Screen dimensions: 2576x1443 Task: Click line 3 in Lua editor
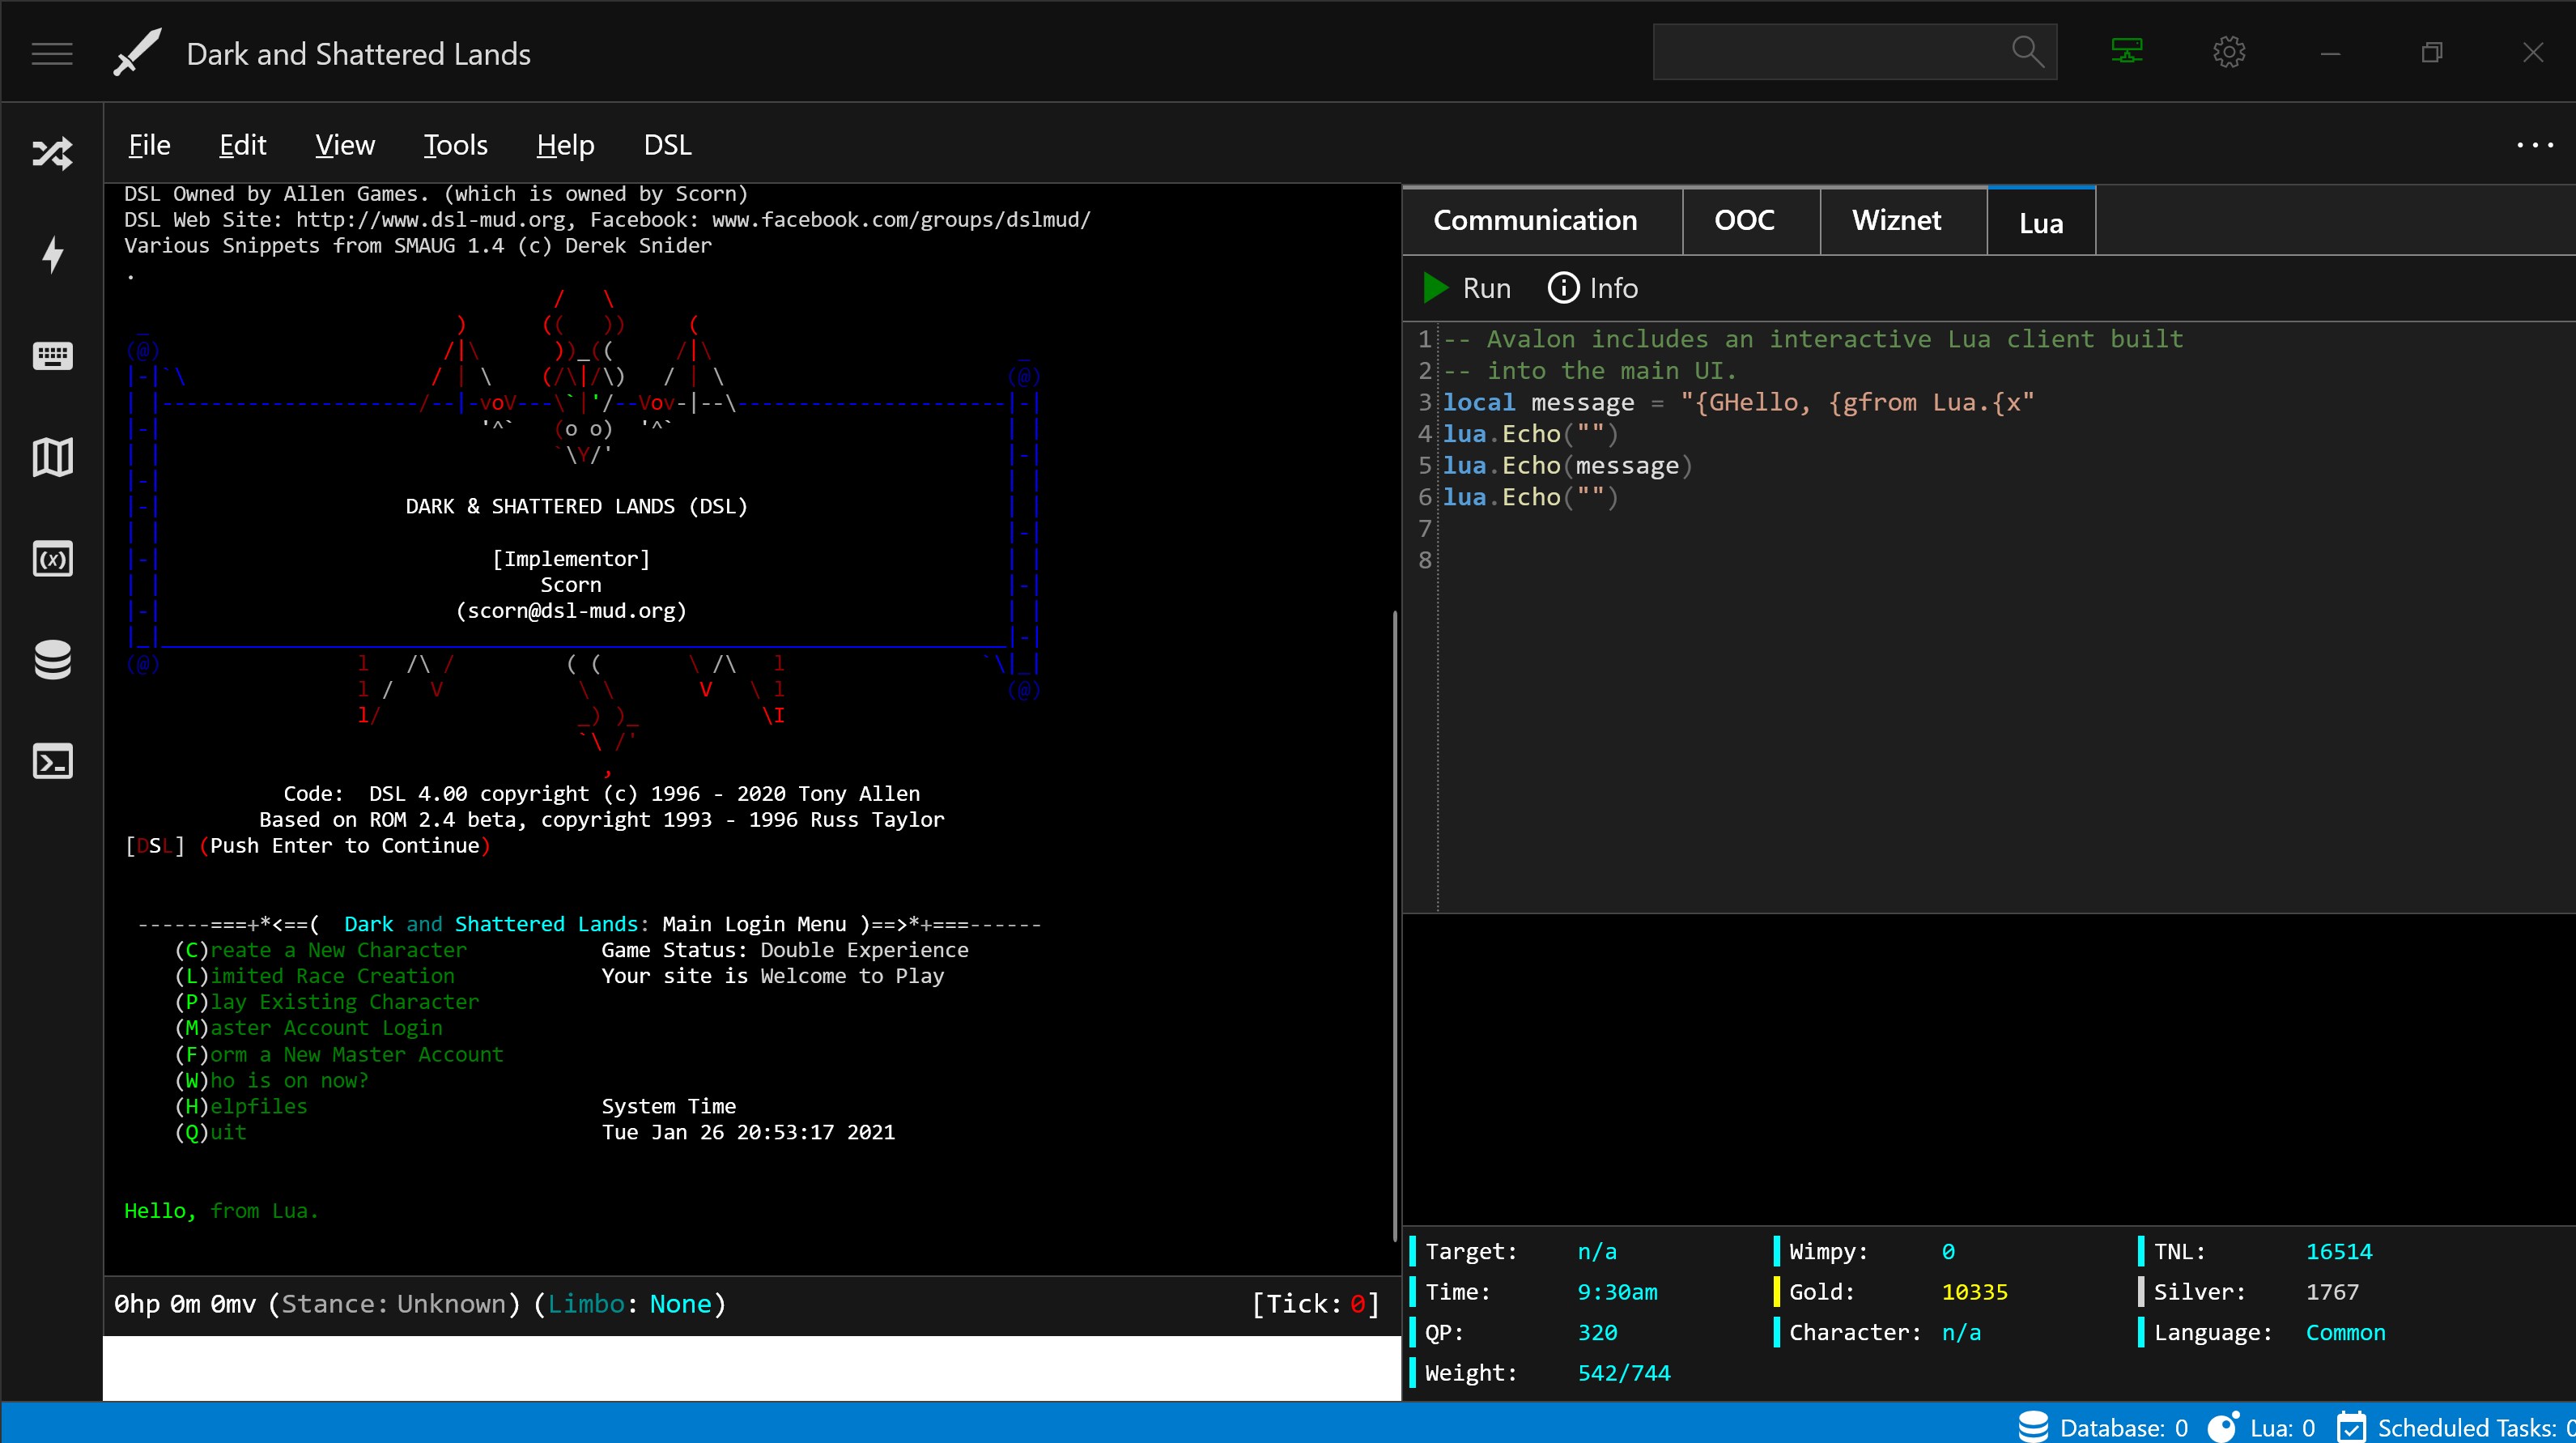click(1738, 402)
